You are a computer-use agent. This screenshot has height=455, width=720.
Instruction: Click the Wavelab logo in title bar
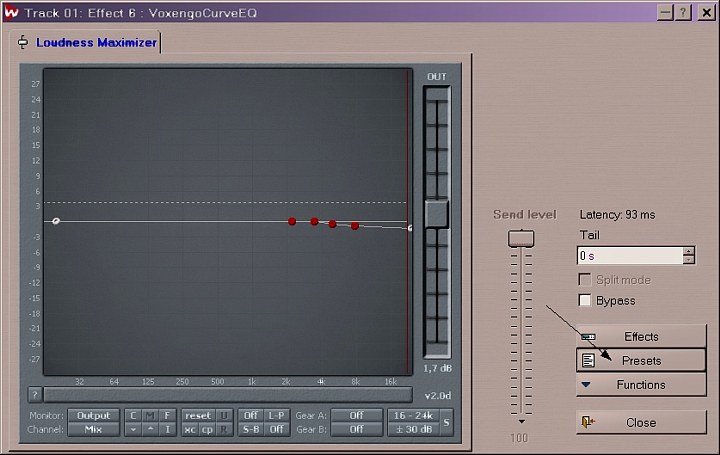11,12
